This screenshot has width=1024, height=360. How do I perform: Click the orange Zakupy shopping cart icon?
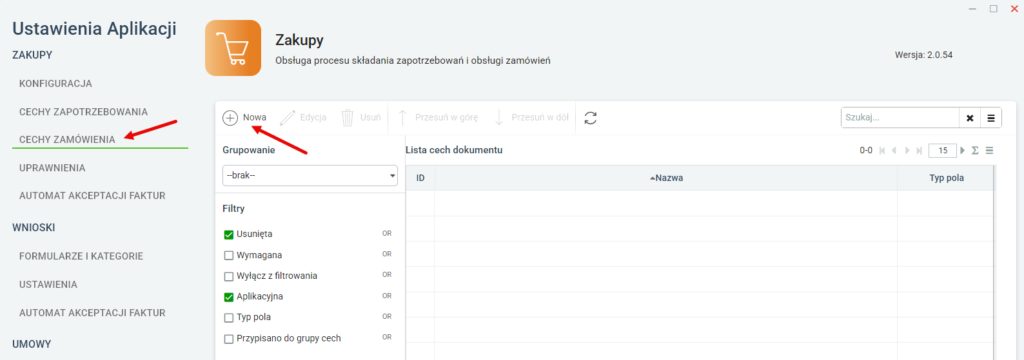(233, 48)
